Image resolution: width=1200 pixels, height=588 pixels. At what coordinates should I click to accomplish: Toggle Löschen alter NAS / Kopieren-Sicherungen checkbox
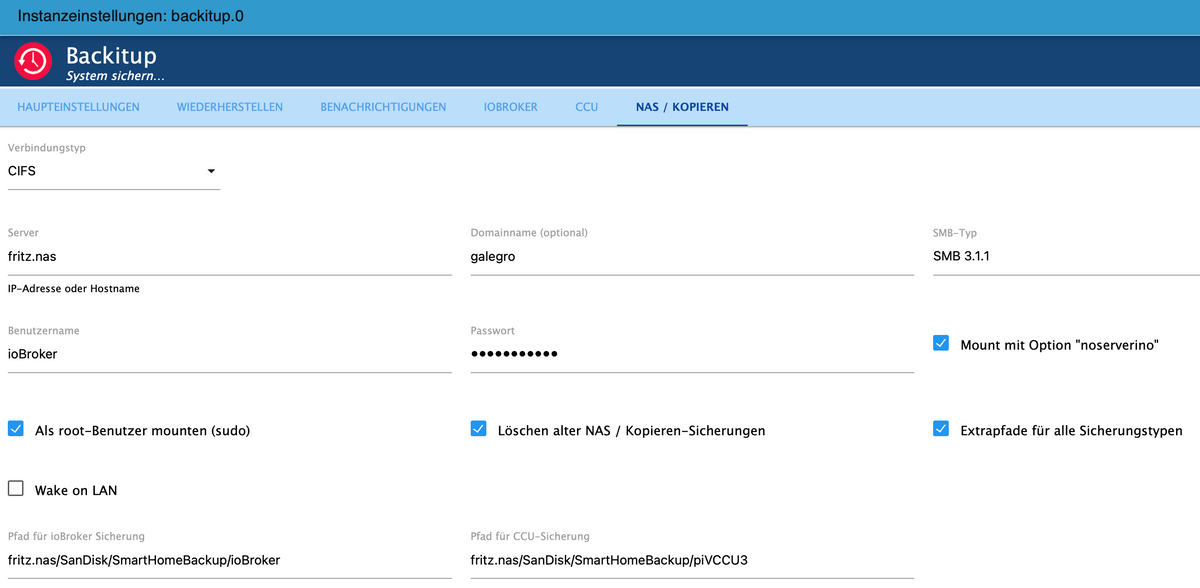(479, 429)
